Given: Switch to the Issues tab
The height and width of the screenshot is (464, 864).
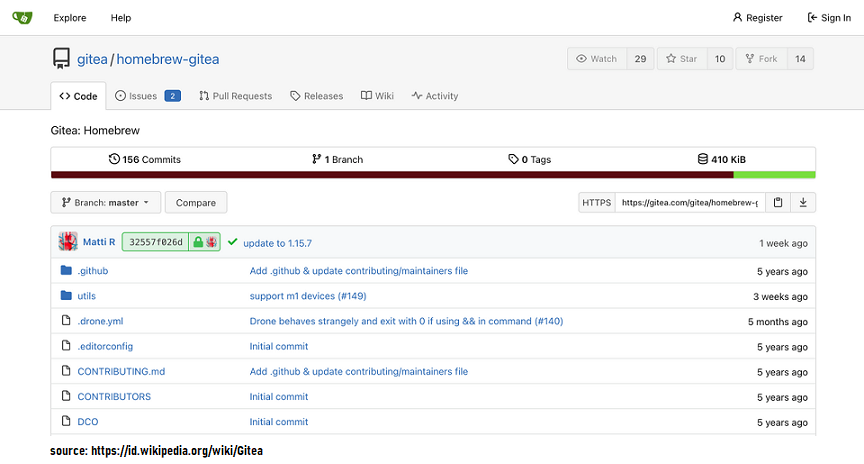Looking at the screenshot, I should 146,96.
